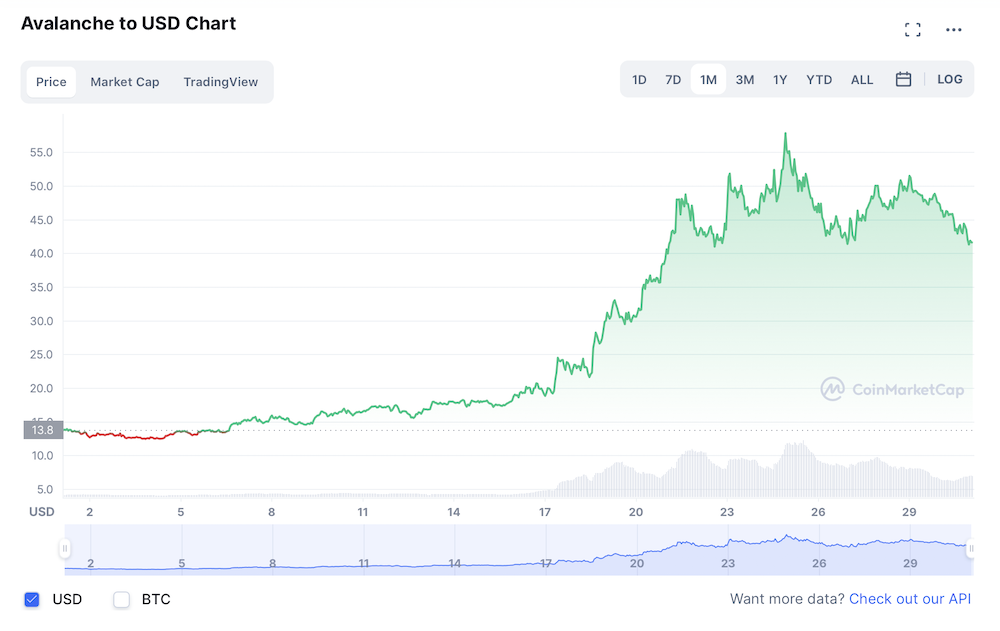Viewport: 1000px width, 631px height.
Task: Select the YTD time range
Action: (x=819, y=80)
